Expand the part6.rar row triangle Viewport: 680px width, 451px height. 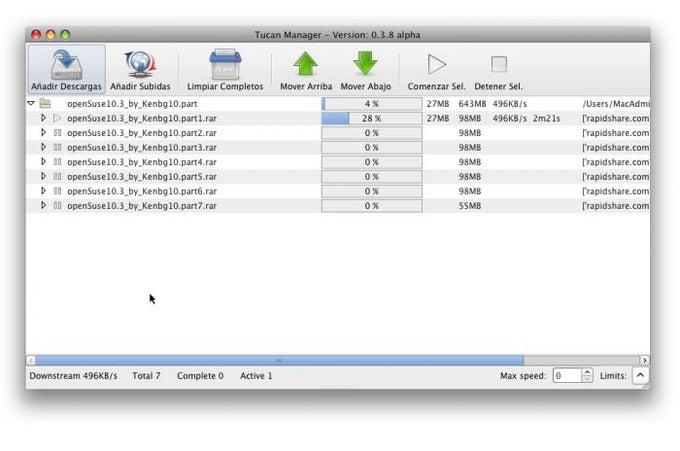43,191
